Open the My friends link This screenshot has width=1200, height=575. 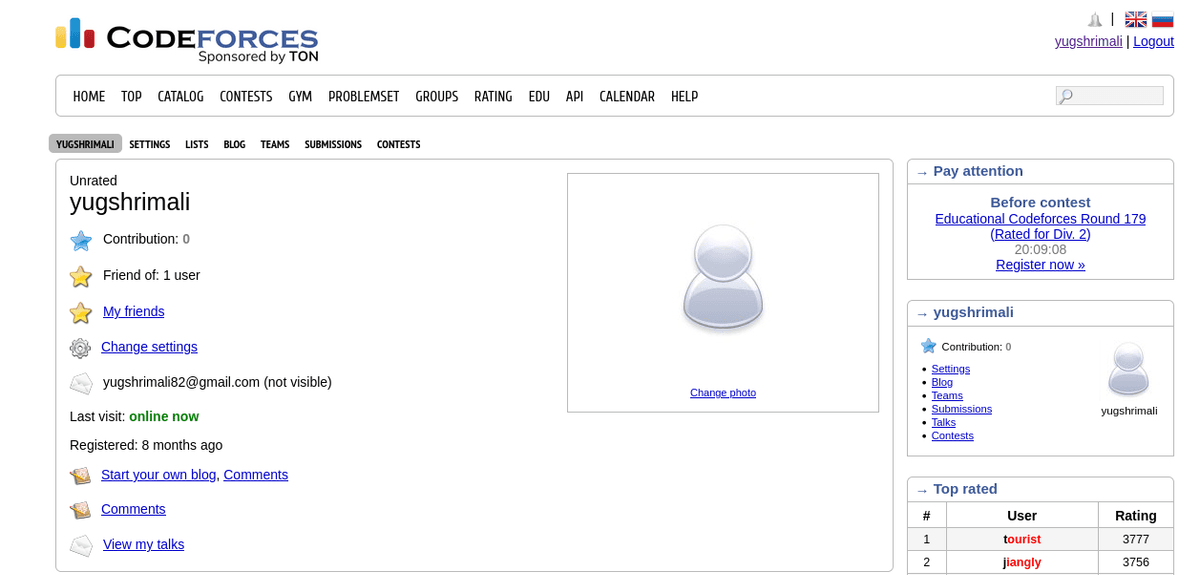pos(134,311)
